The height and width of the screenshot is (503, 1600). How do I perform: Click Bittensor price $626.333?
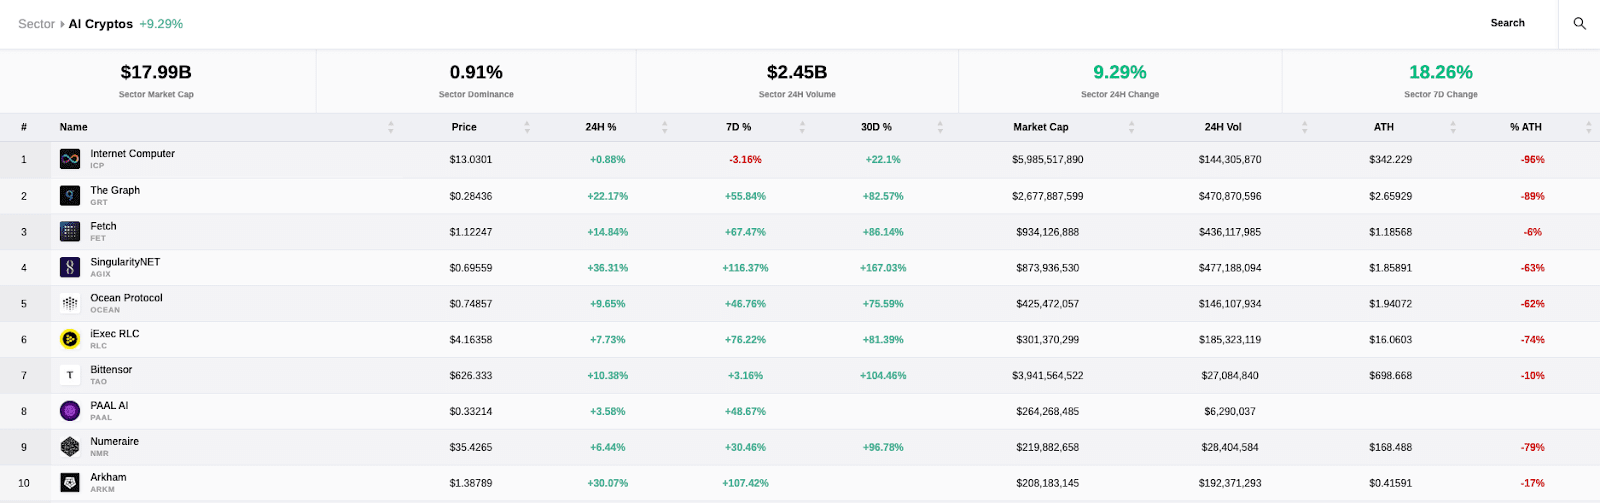coord(471,376)
